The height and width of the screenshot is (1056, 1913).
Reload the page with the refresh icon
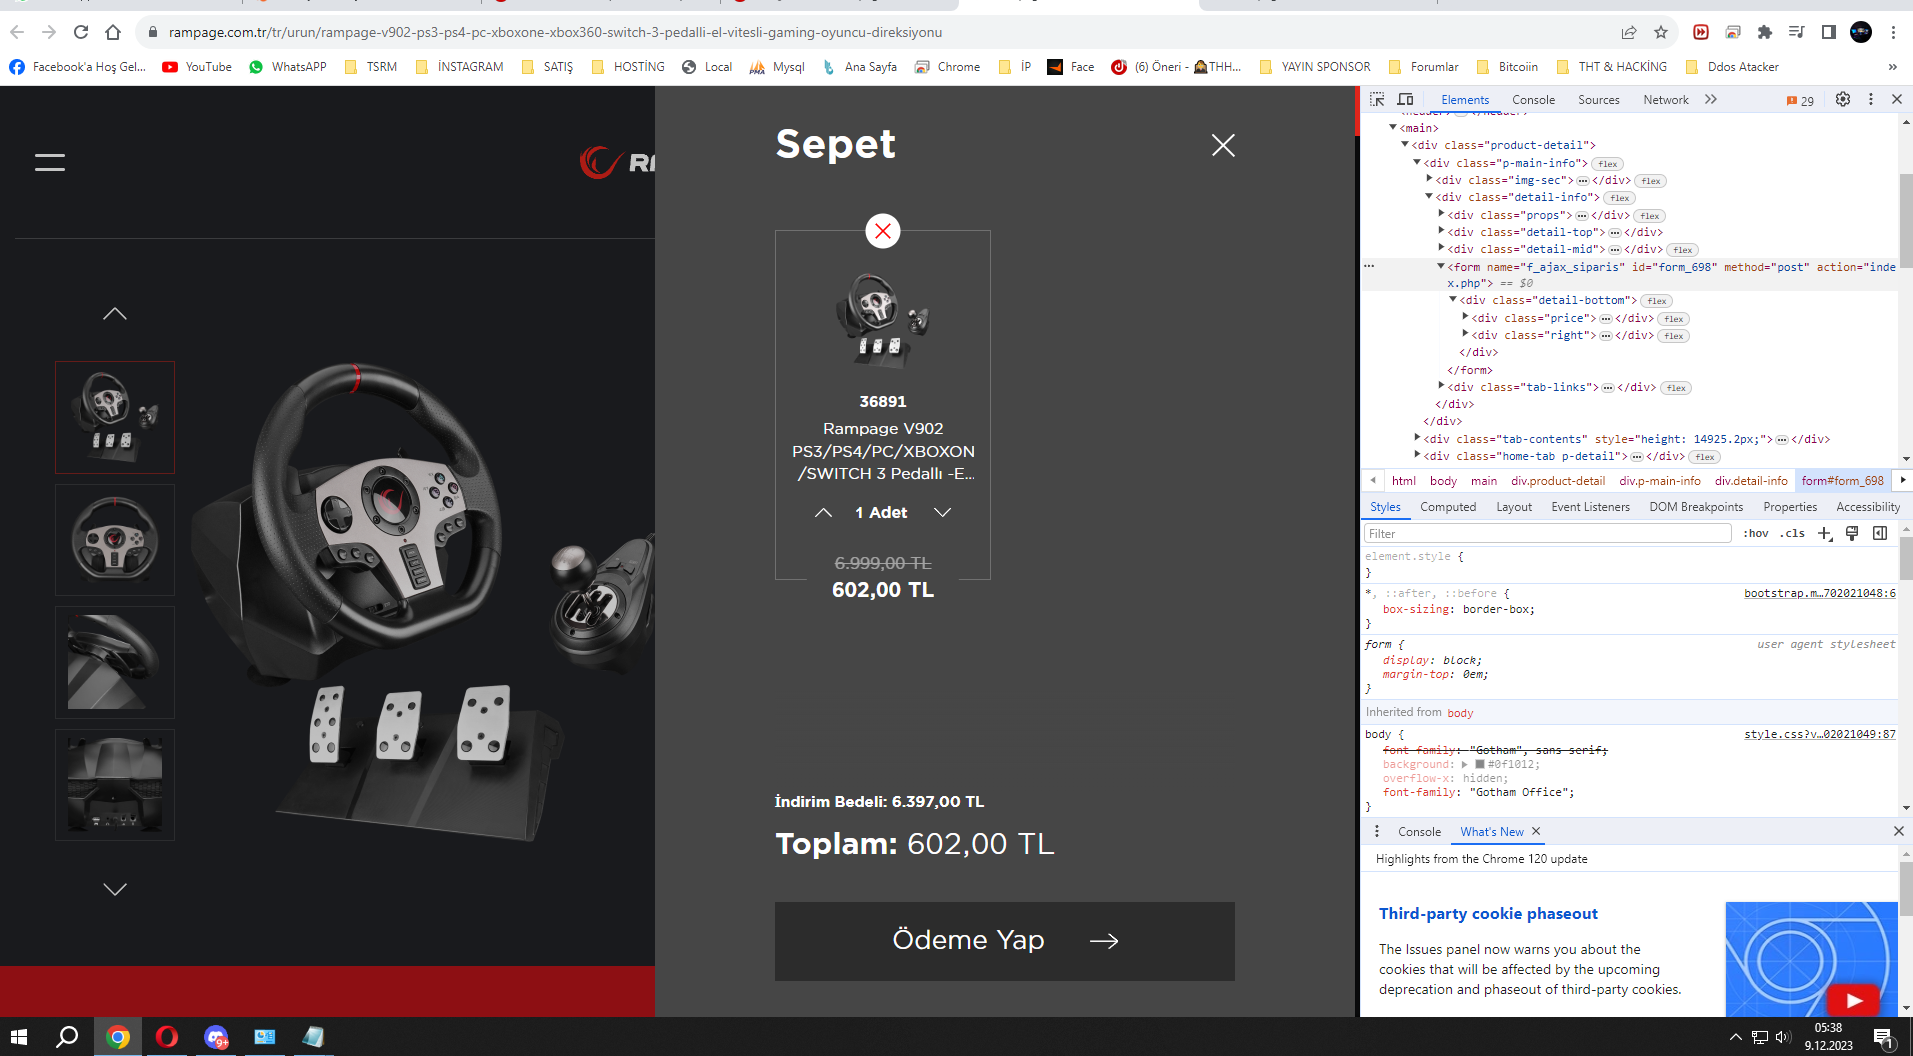click(x=81, y=32)
